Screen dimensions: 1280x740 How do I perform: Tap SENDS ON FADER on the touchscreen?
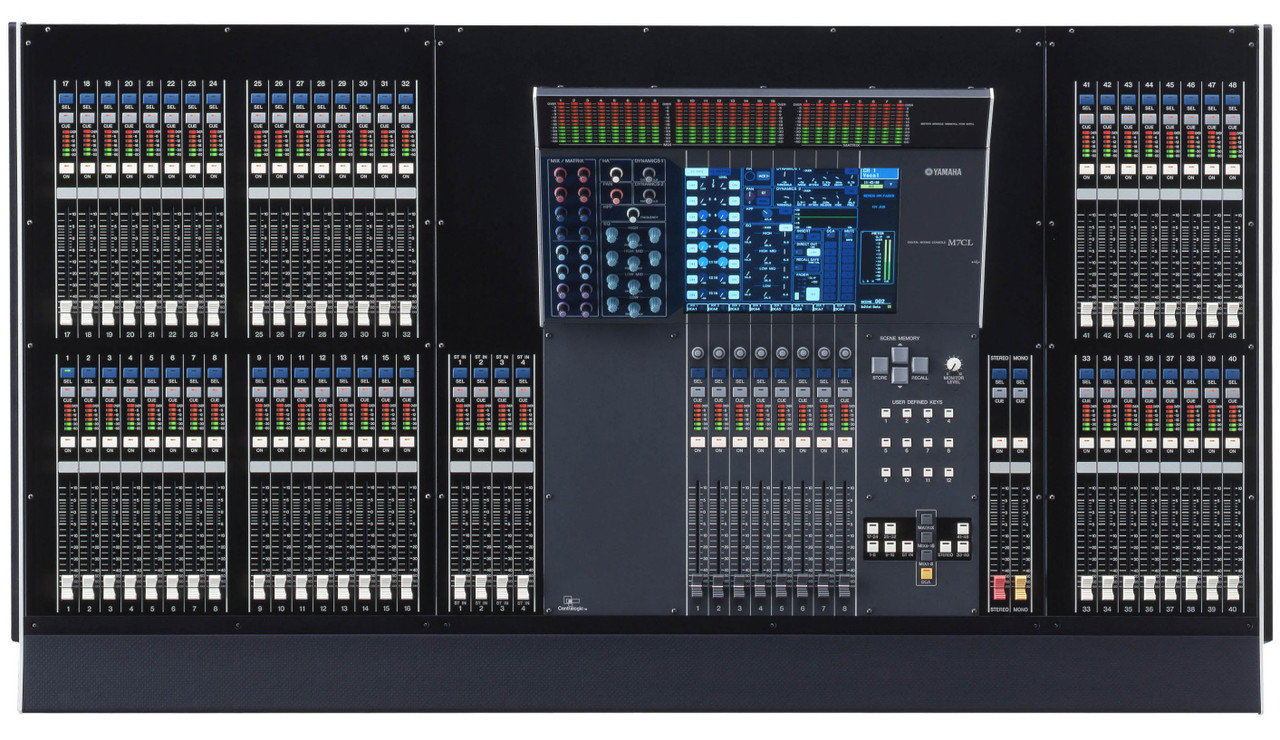[879, 195]
